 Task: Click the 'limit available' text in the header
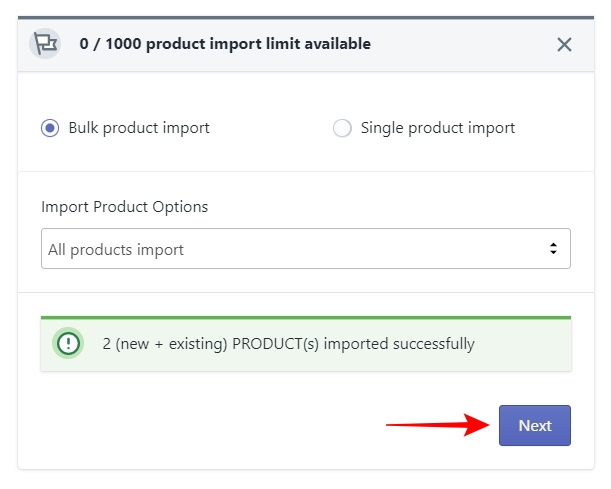pos(318,44)
